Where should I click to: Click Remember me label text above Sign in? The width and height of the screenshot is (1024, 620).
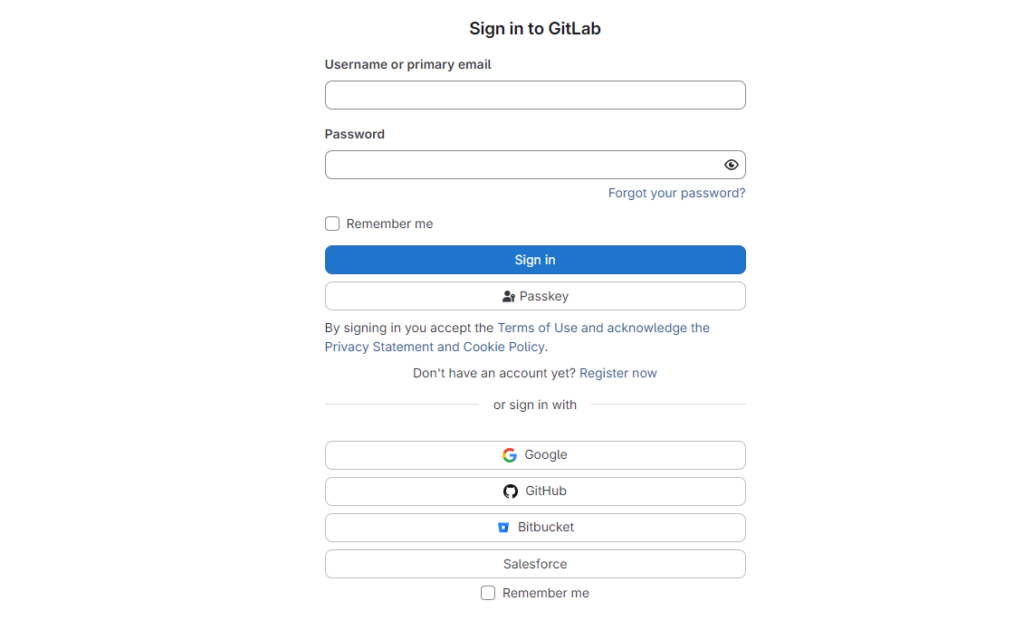[389, 224]
